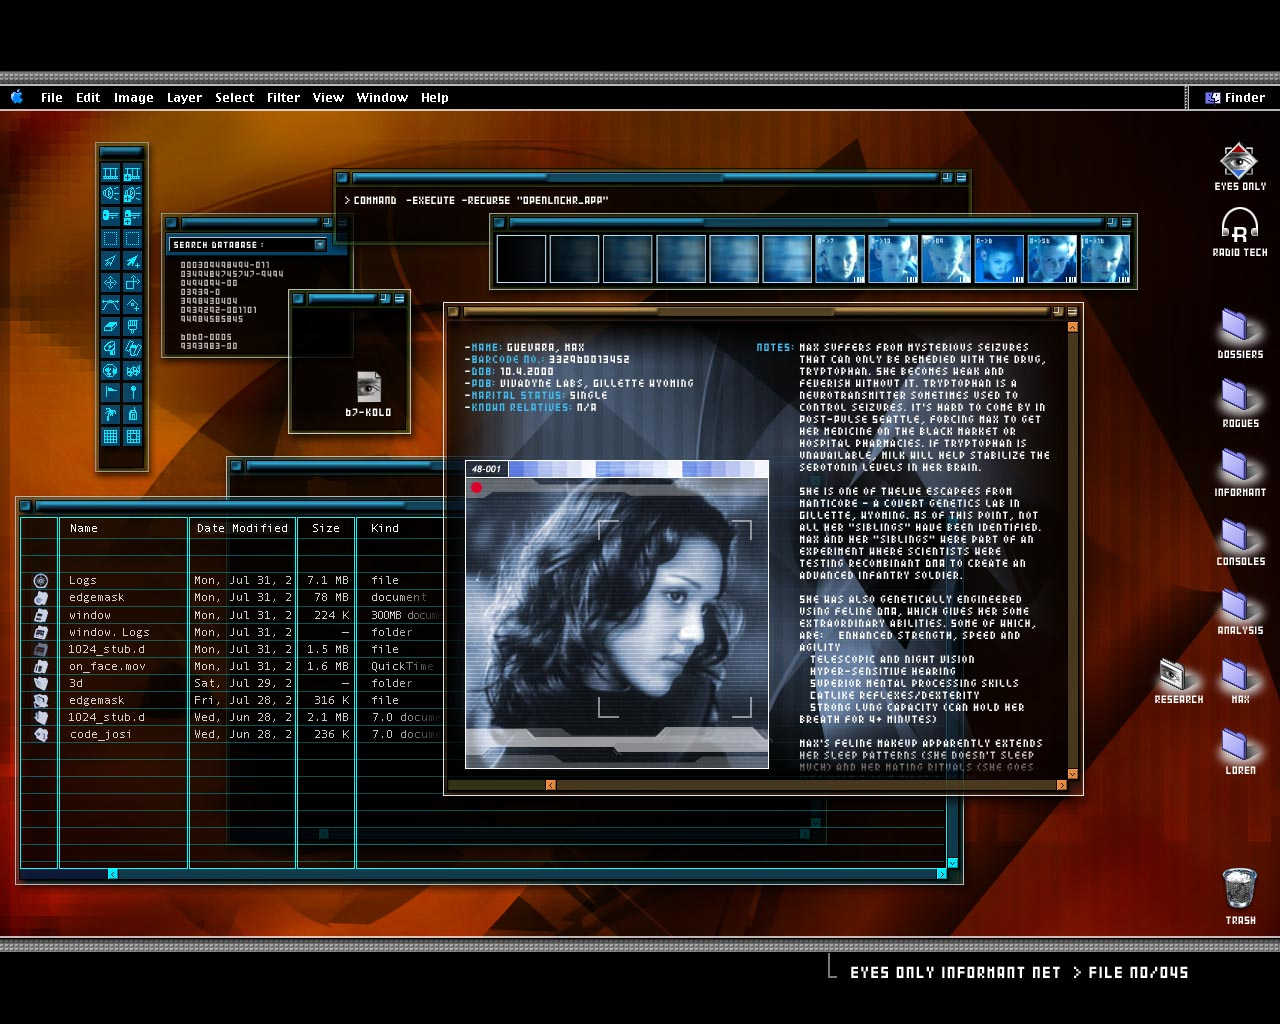
Task: Open the Research drive icon
Action: coord(1174,675)
